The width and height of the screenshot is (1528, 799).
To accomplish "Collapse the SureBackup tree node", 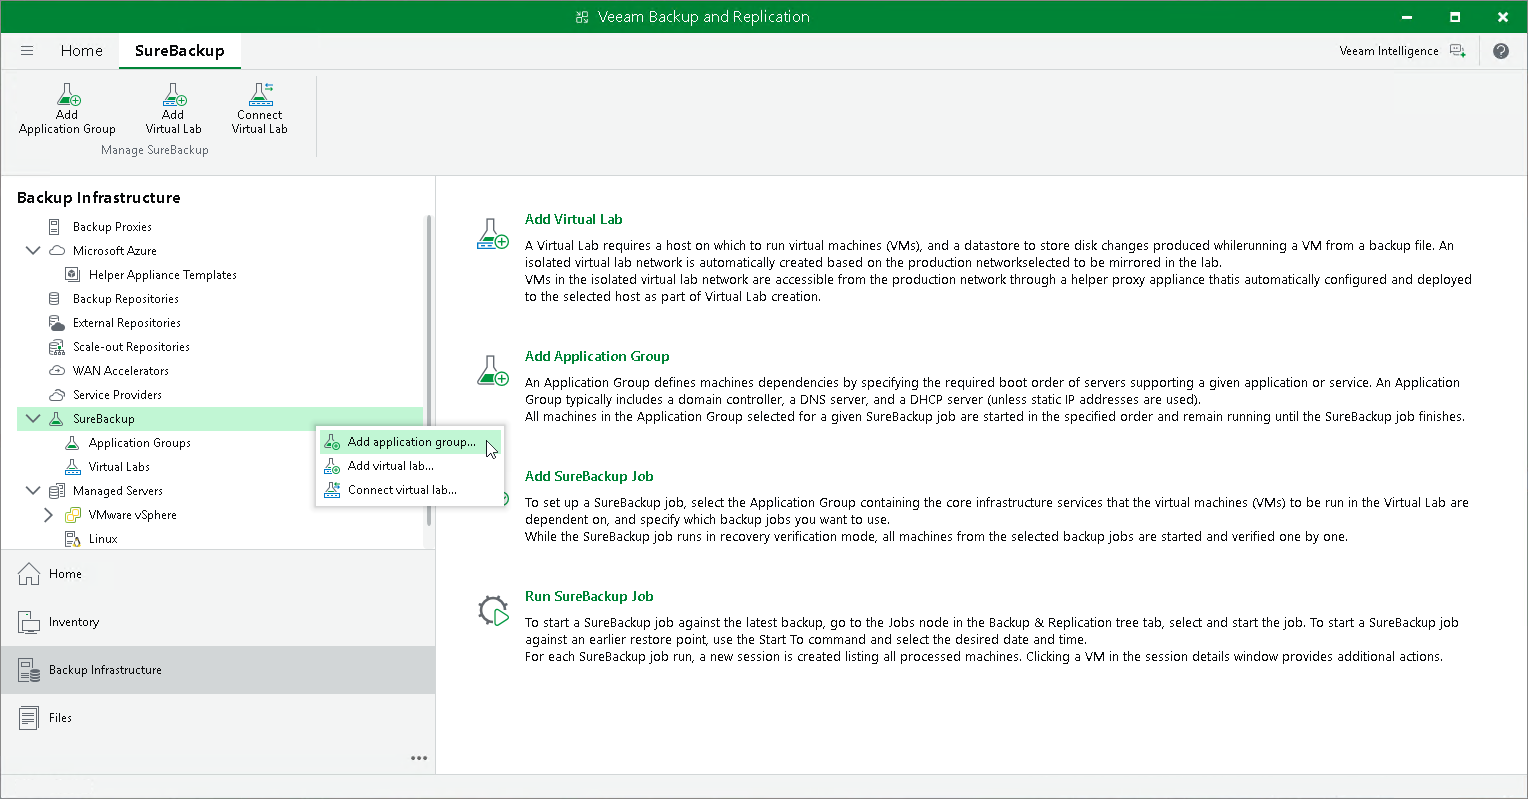I will [33, 419].
